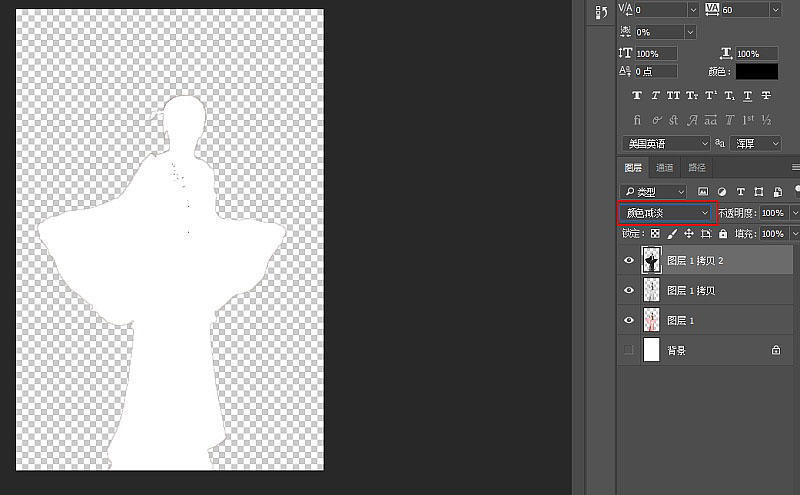Open the tracking (60) dropdown
The width and height of the screenshot is (800, 495).
pos(776,10)
